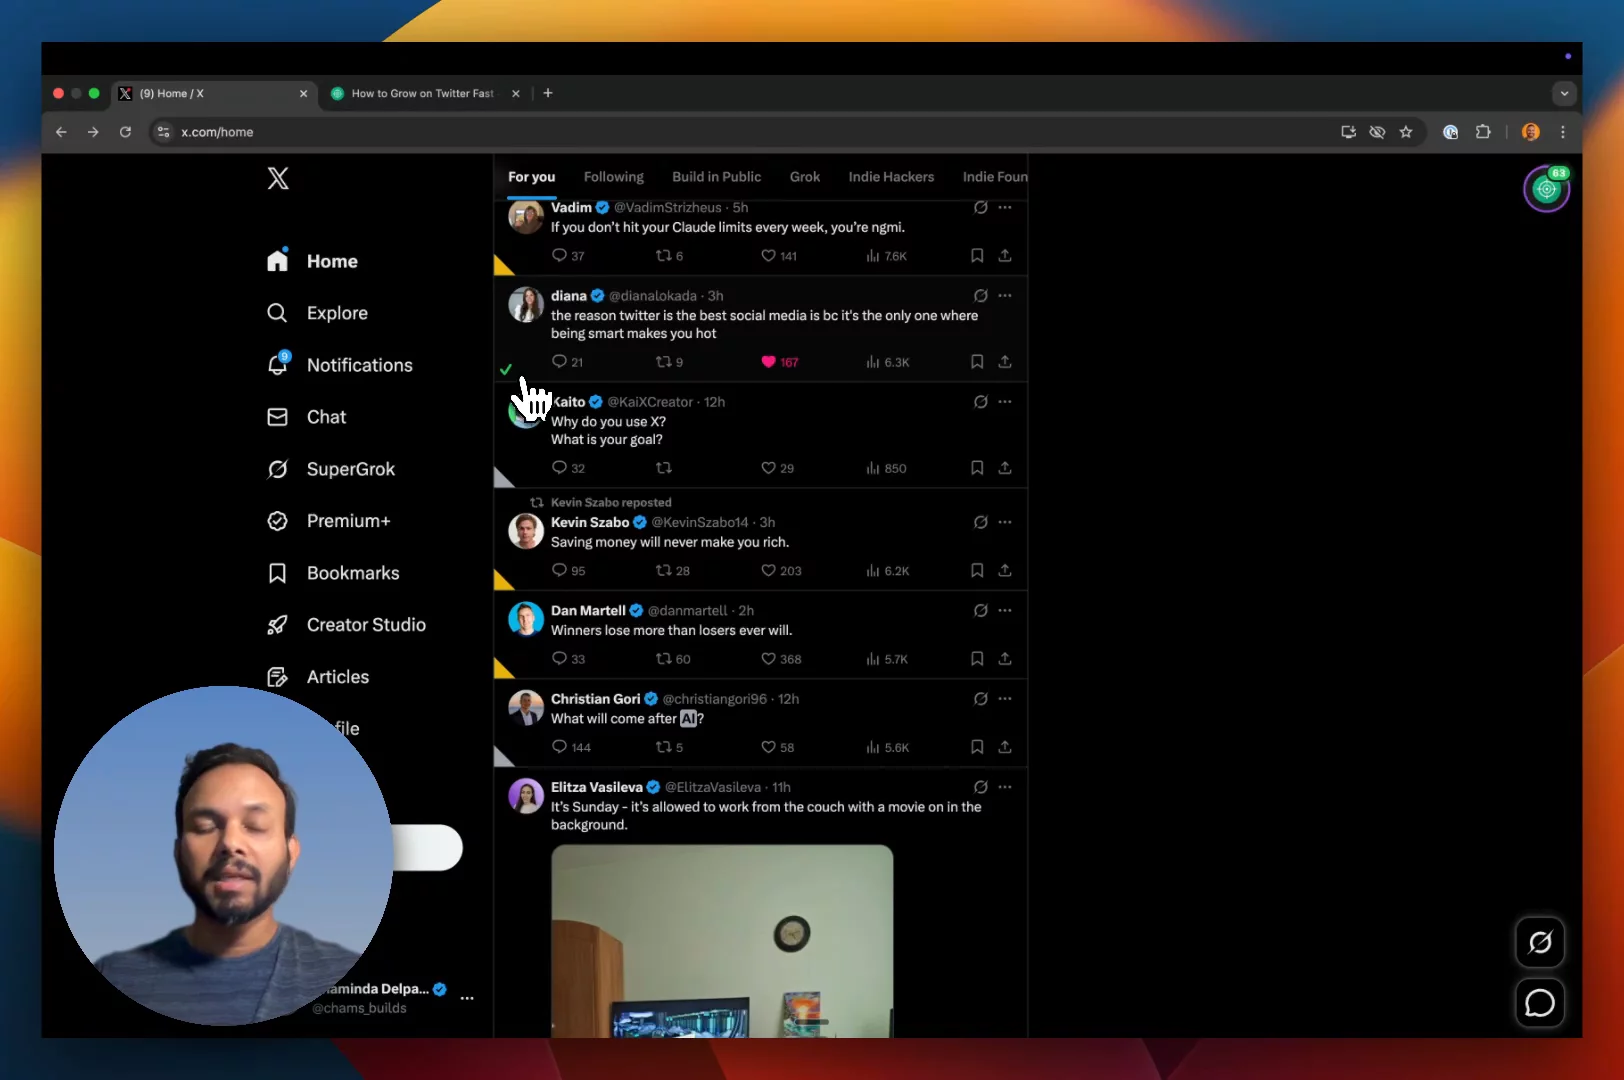Open more options on diana's tweet
This screenshot has width=1624, height=1080.
pyautogui.click(x=1005, y=295)
